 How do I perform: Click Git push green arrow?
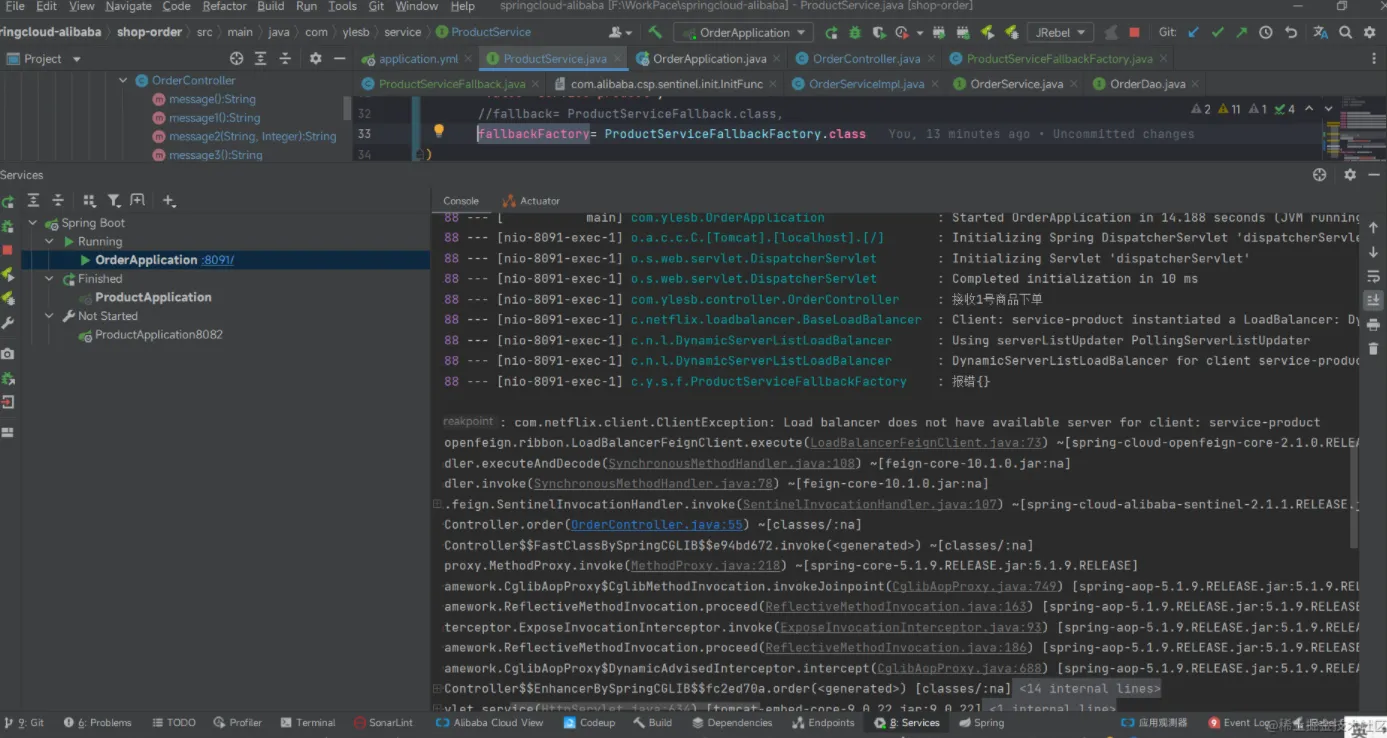pyautogui.click(x=1241, y=32)
